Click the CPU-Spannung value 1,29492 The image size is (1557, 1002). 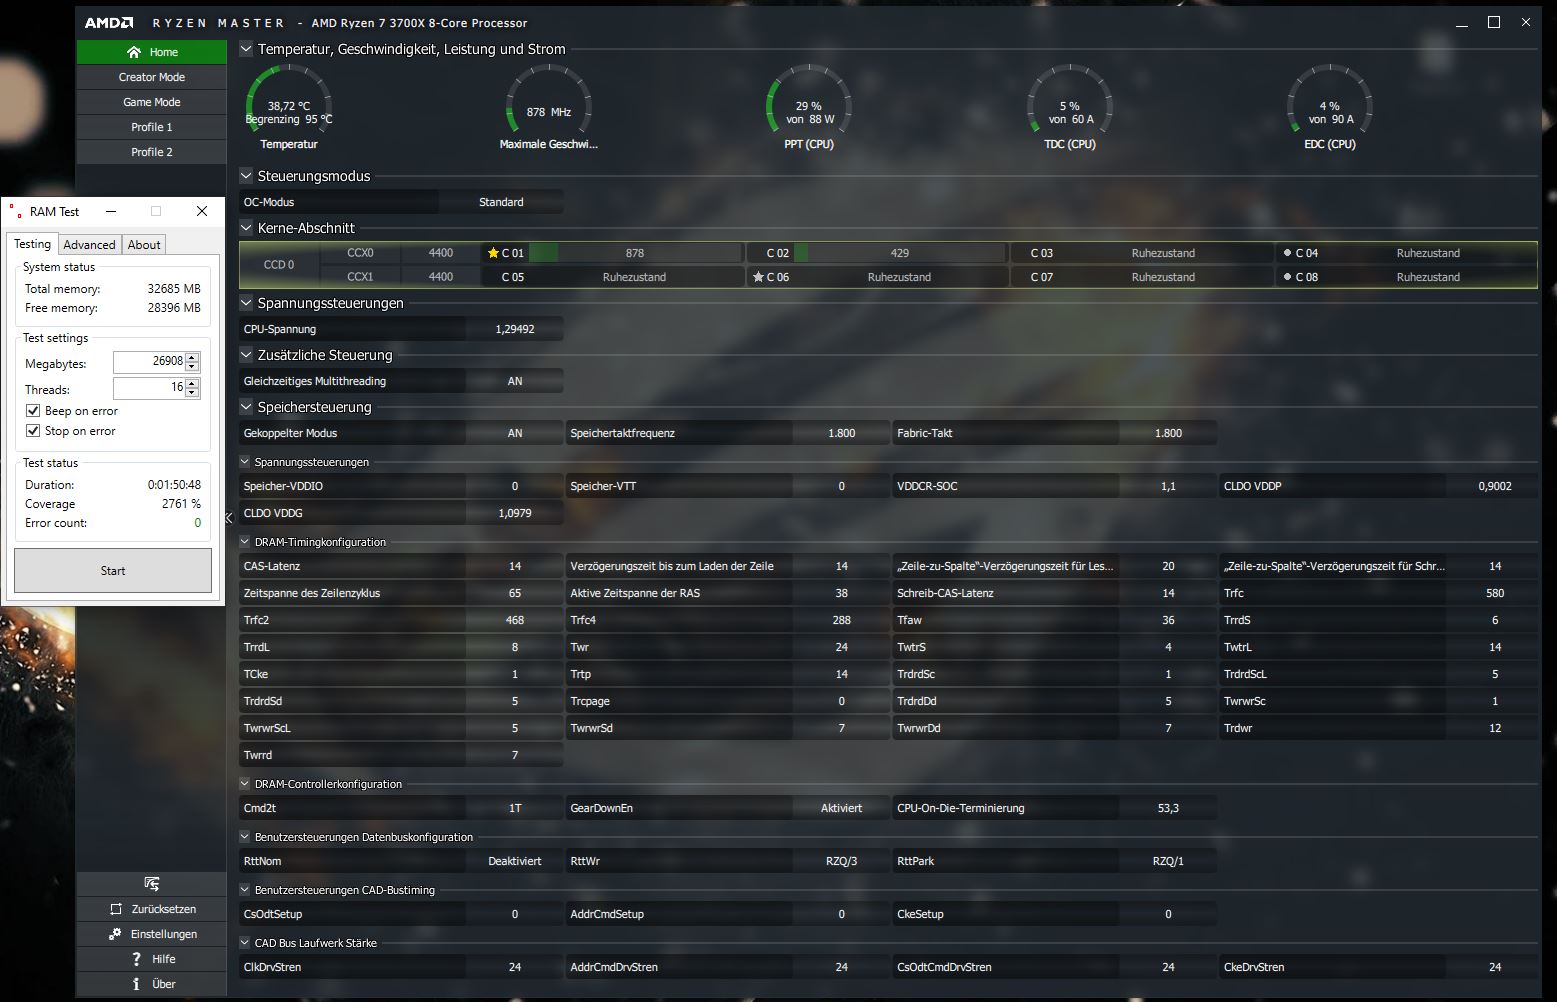coord(515,329)
